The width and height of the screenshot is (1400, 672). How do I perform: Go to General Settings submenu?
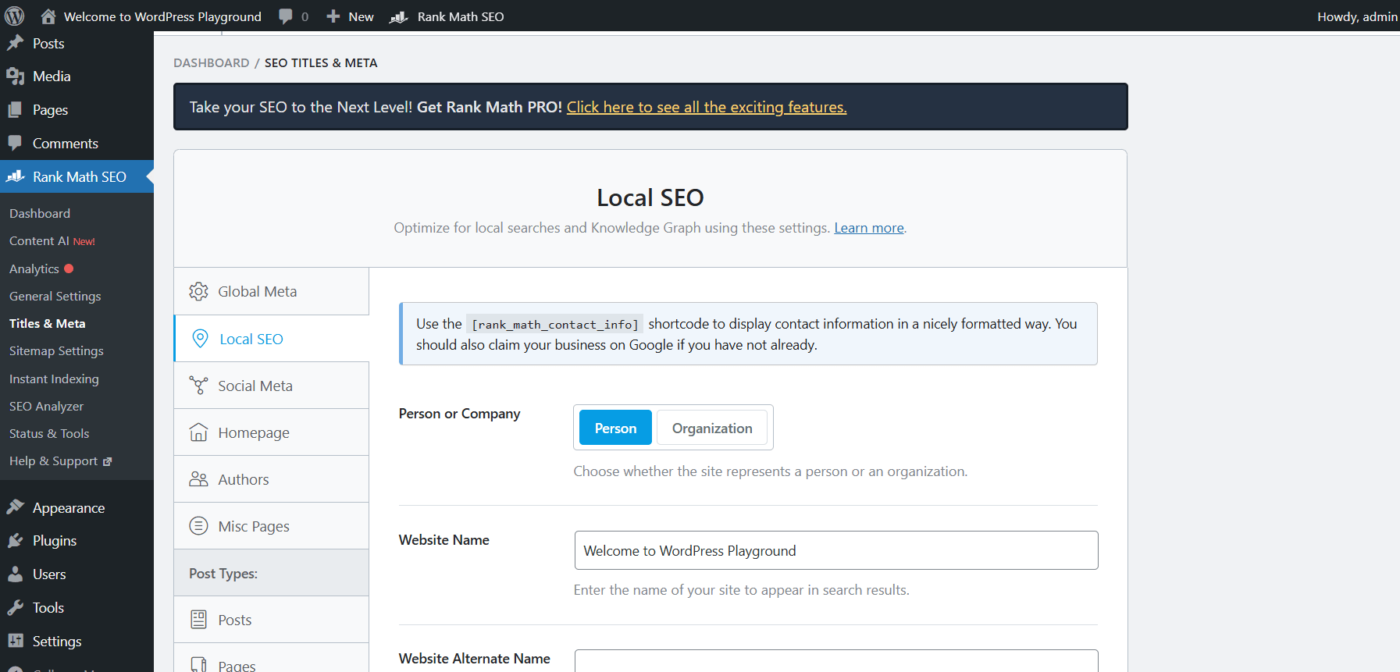pyautogui.click(x=55, y=297)
